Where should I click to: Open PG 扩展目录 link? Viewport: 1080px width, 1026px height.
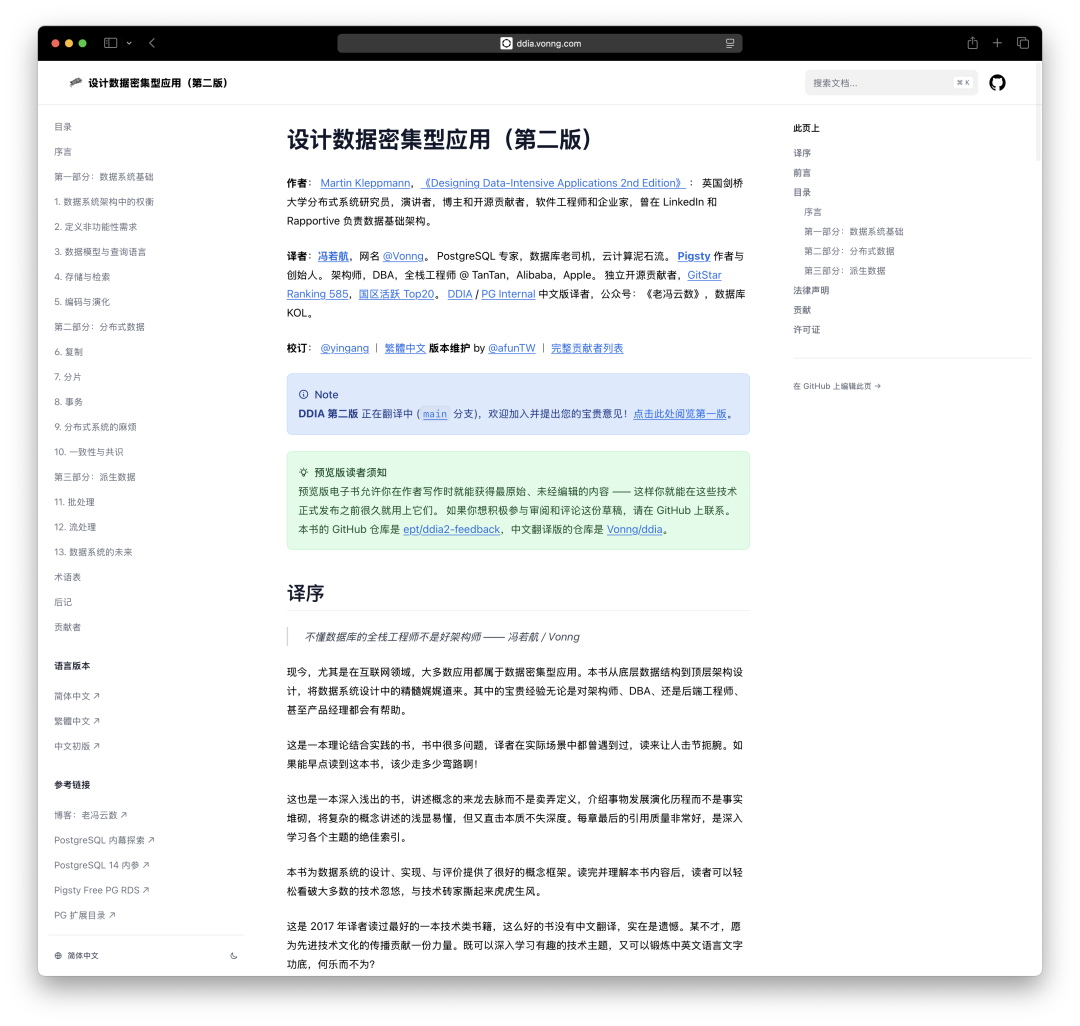pos(85,915)
